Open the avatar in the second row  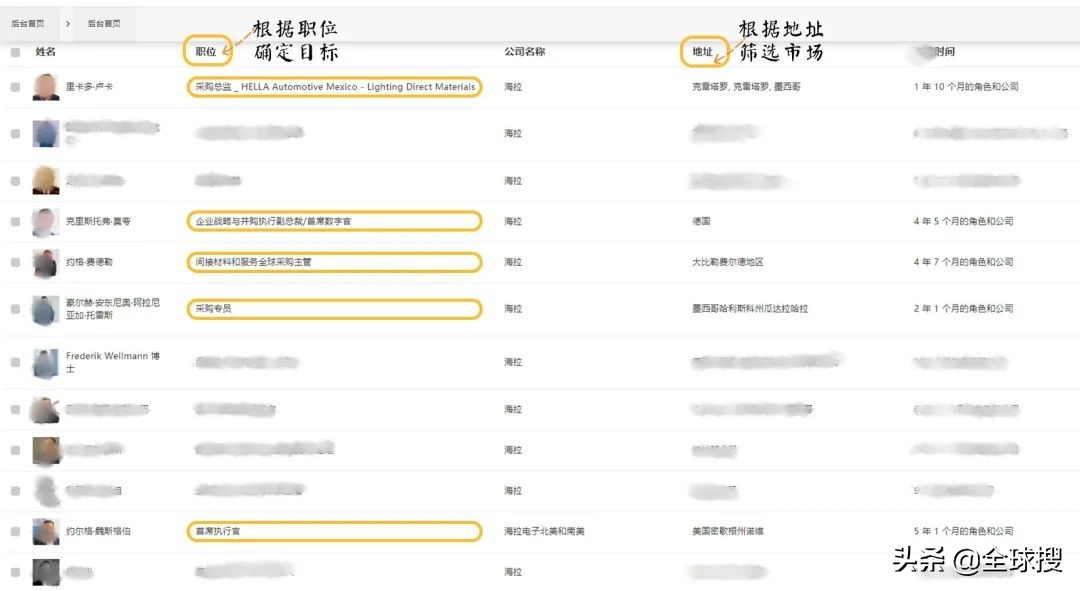(x=44, y=133)
